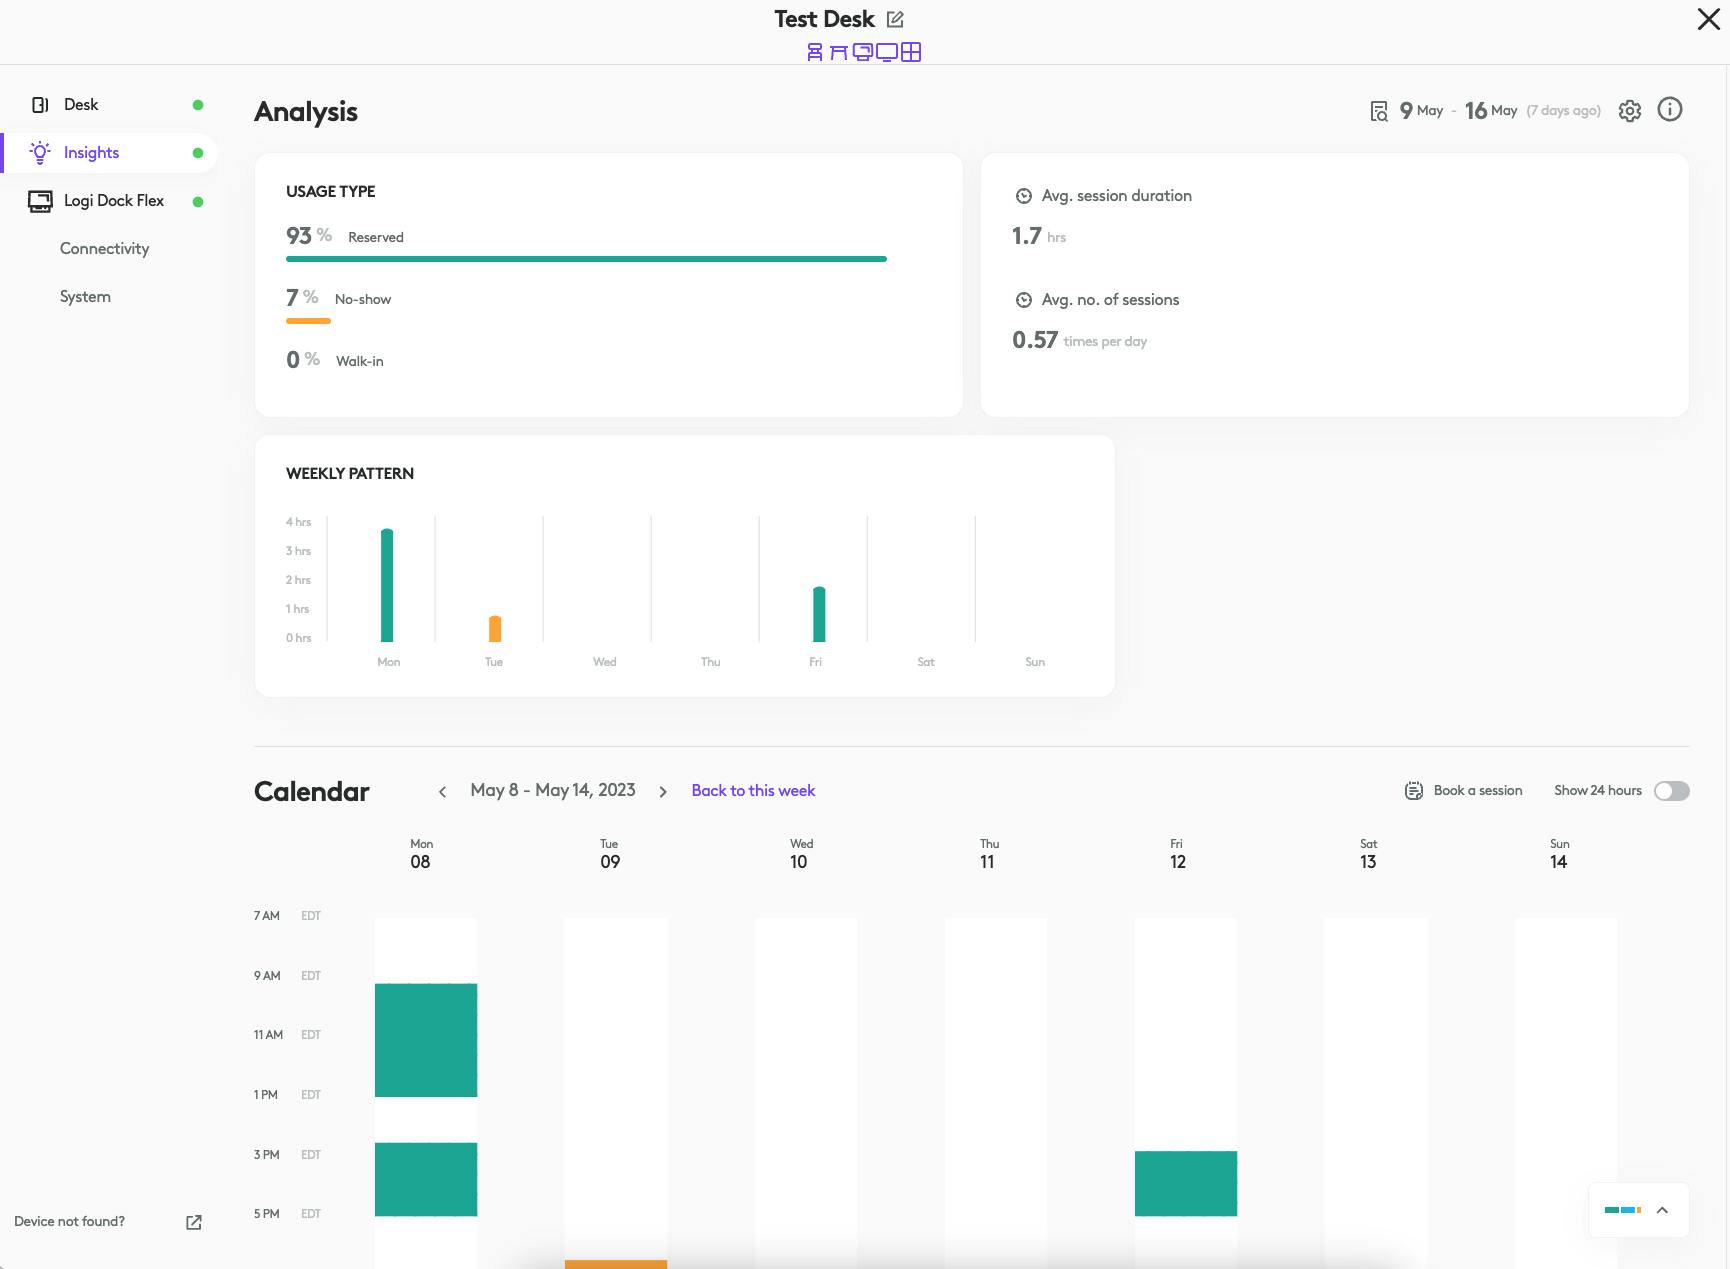Open the Insights sidebar section

110,152
